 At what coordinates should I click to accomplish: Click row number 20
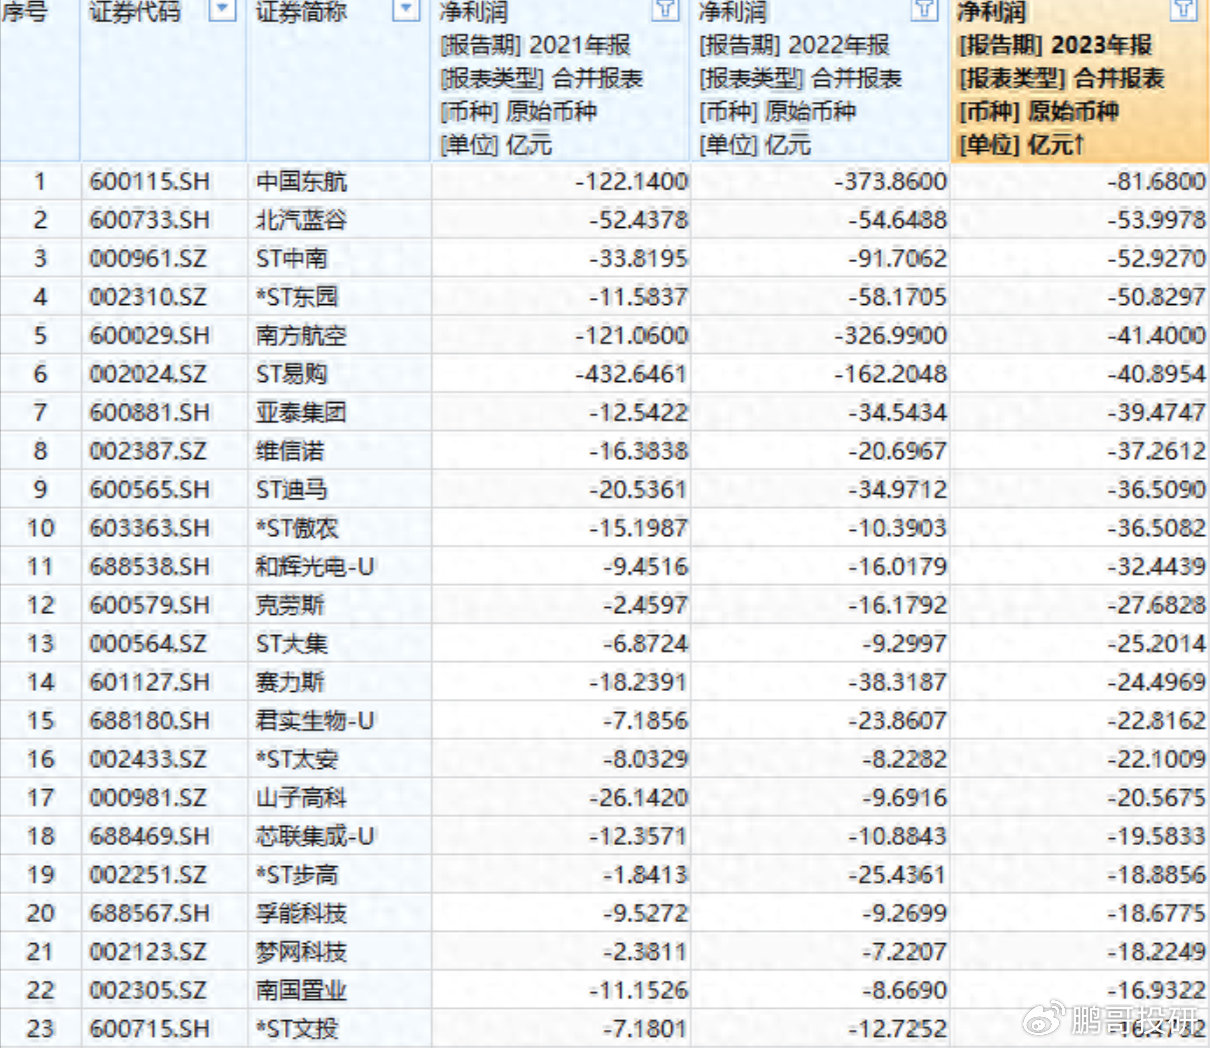pyautogui.click(x=40, y=913)
